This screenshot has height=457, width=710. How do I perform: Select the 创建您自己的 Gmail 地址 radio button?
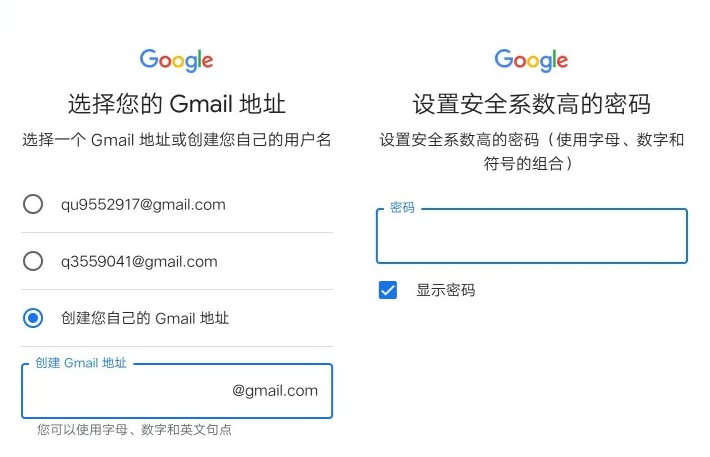pos(33,318)
